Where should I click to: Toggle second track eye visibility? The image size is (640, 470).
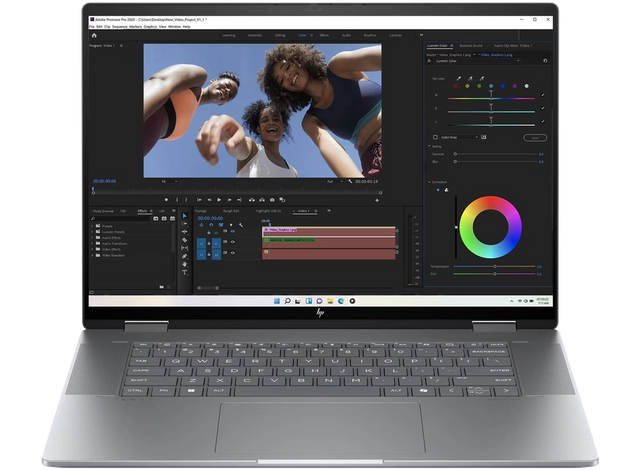(x=233, y=242)
